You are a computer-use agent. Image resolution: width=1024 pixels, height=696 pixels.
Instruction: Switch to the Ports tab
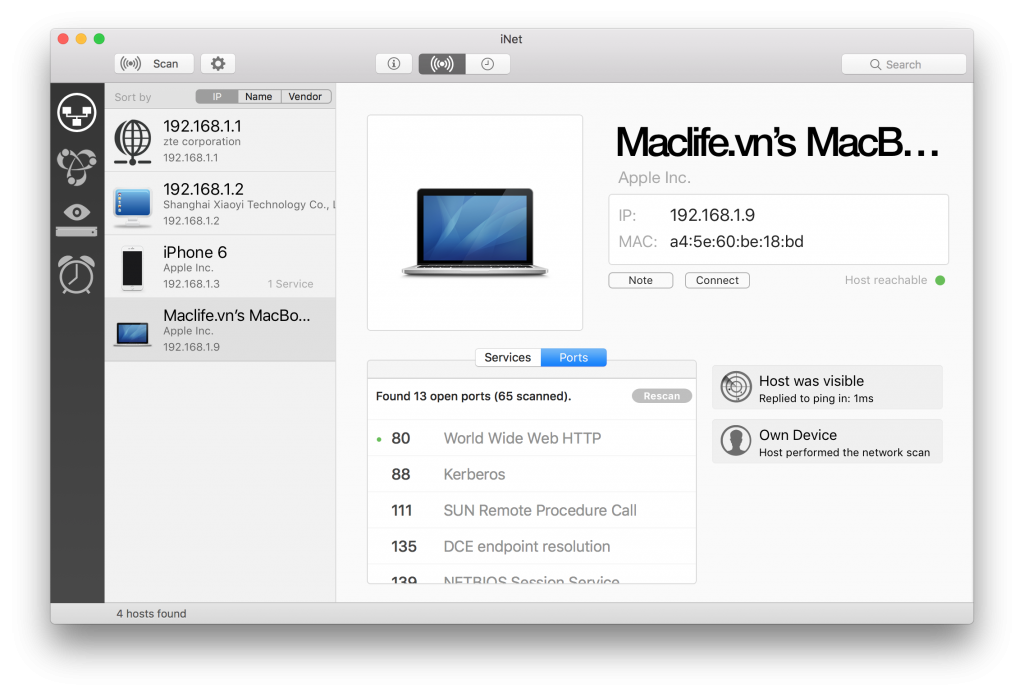coord(573,357)
